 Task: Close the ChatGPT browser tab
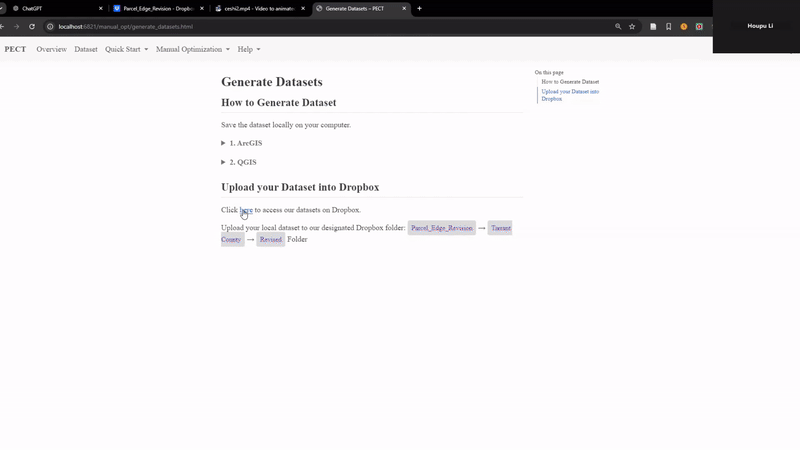point(101,8)
